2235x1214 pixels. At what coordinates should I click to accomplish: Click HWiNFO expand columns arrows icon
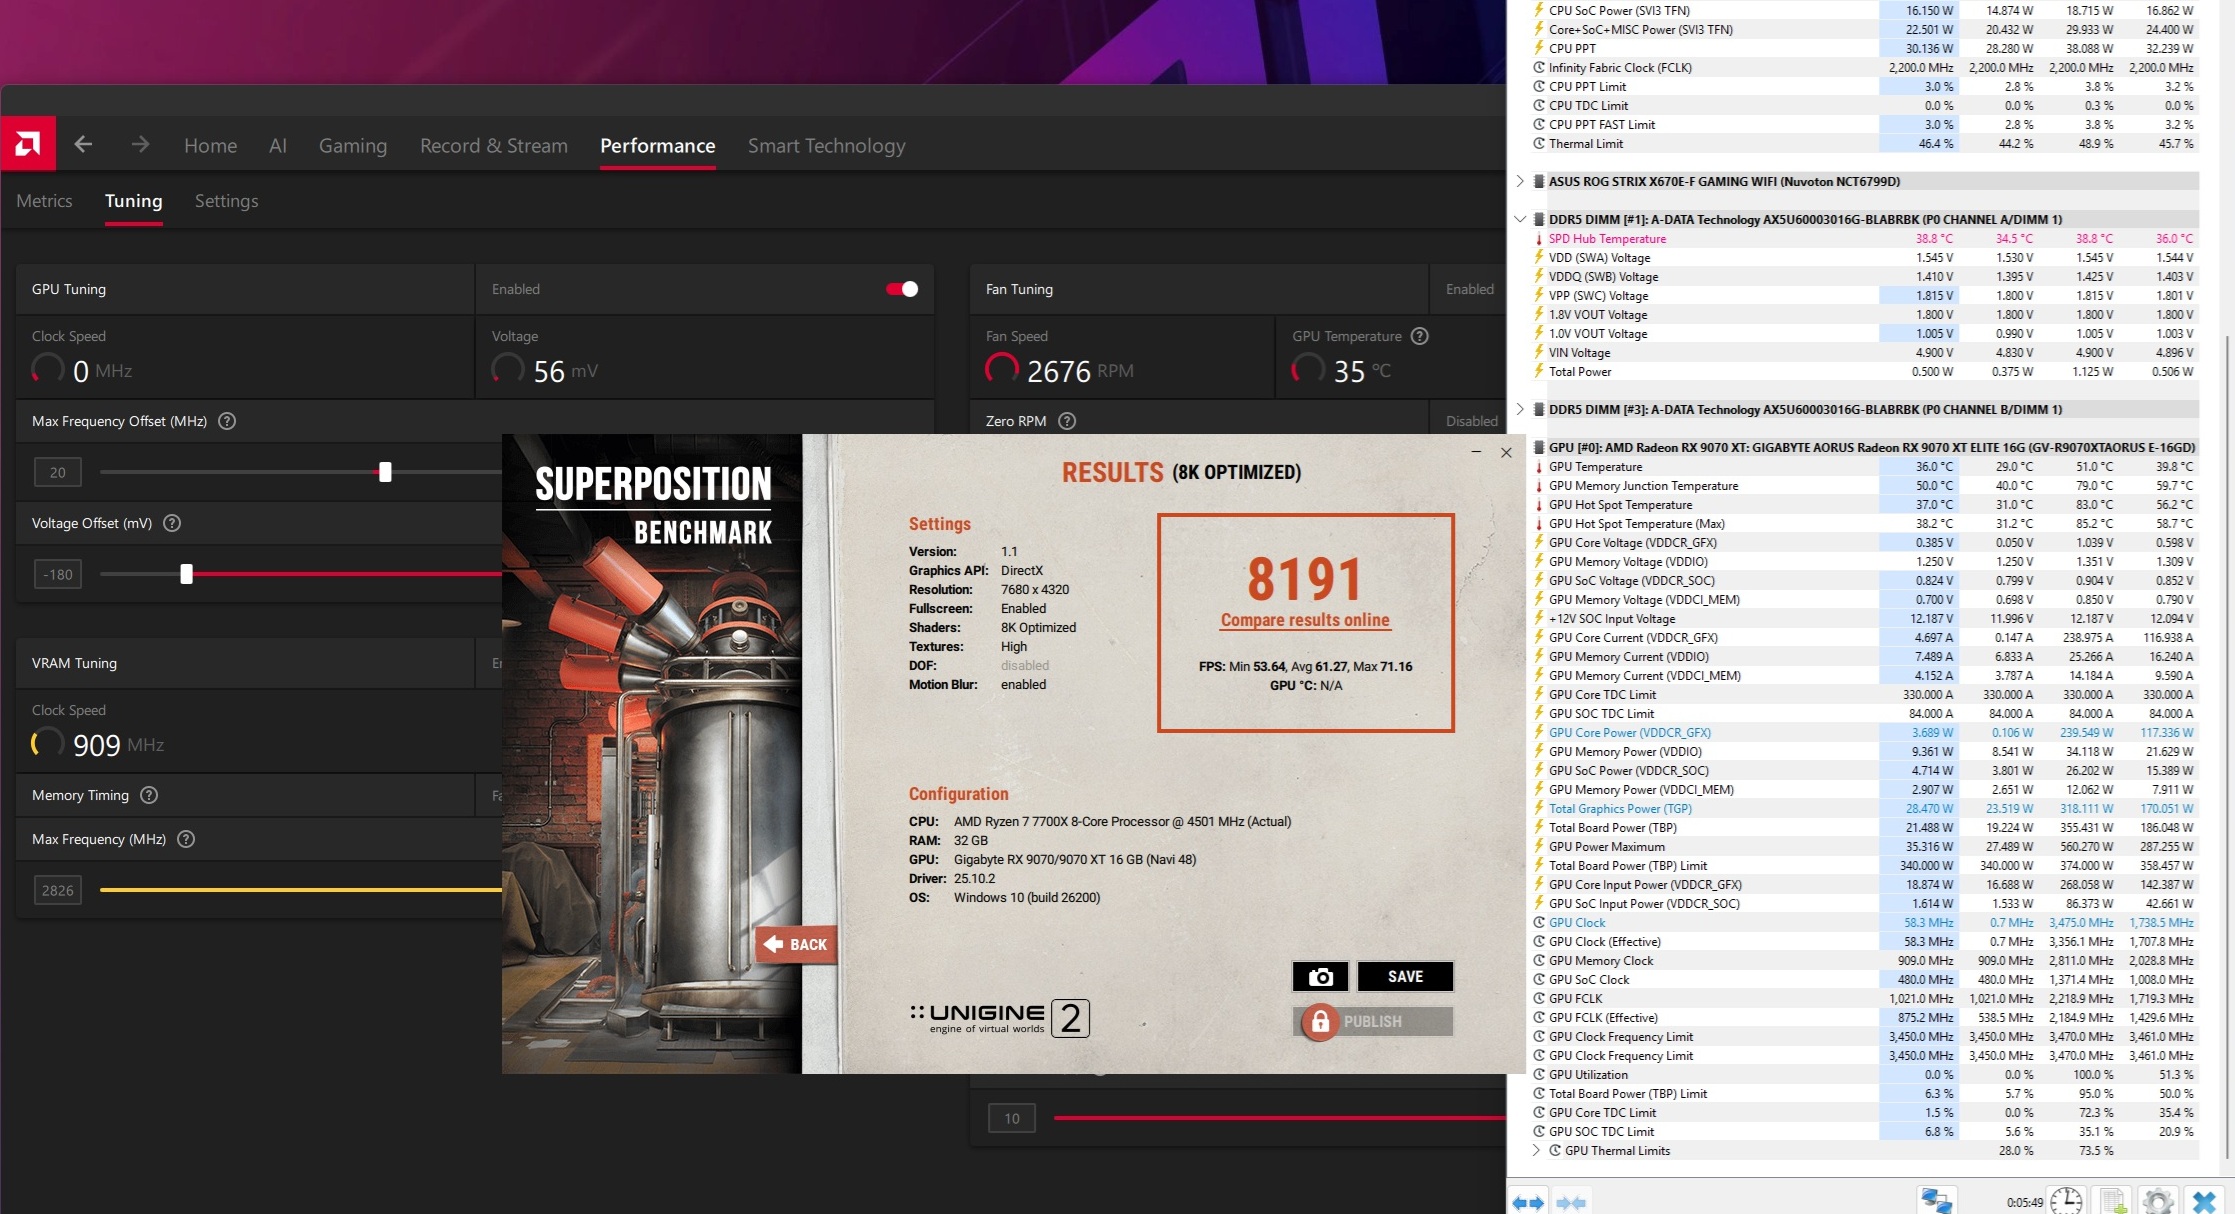1527,1202
